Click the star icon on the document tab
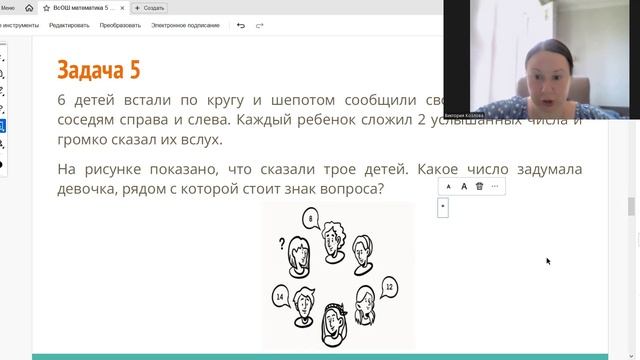Screen dimensions: 640x360 tap(47, 8)
